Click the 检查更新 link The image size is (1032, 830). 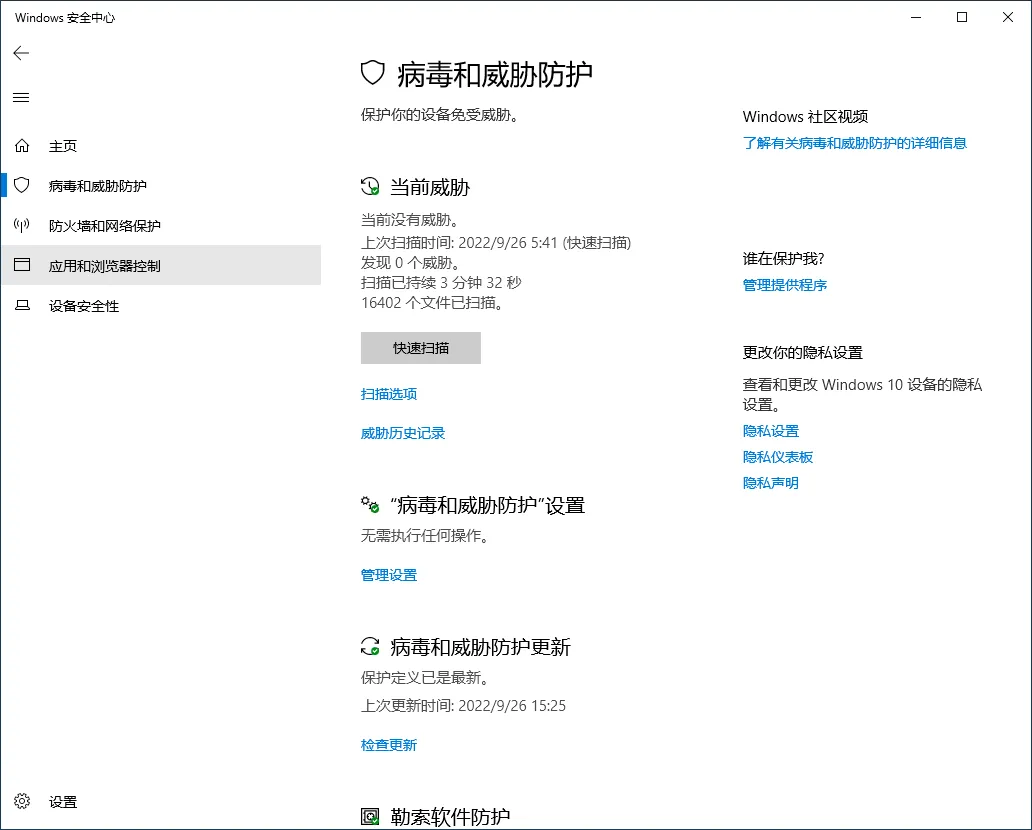(x=389, y=744)
